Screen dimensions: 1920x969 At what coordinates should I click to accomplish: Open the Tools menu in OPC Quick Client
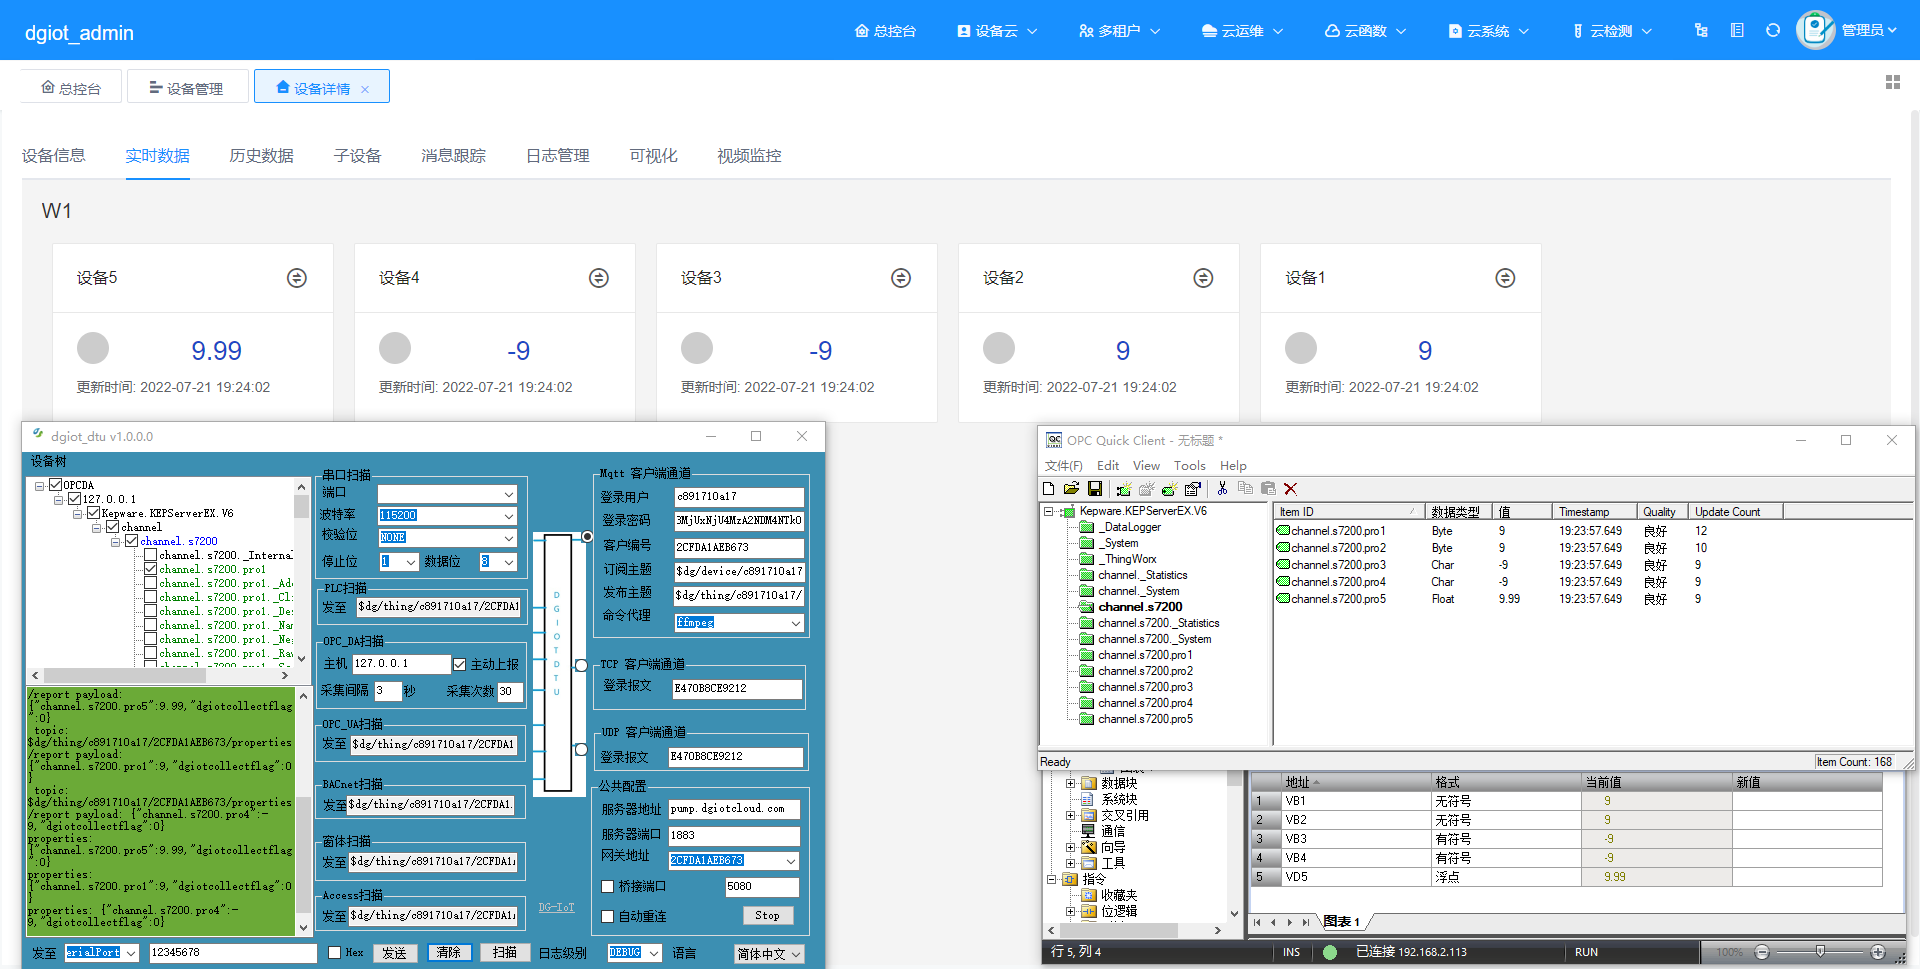1189,466
